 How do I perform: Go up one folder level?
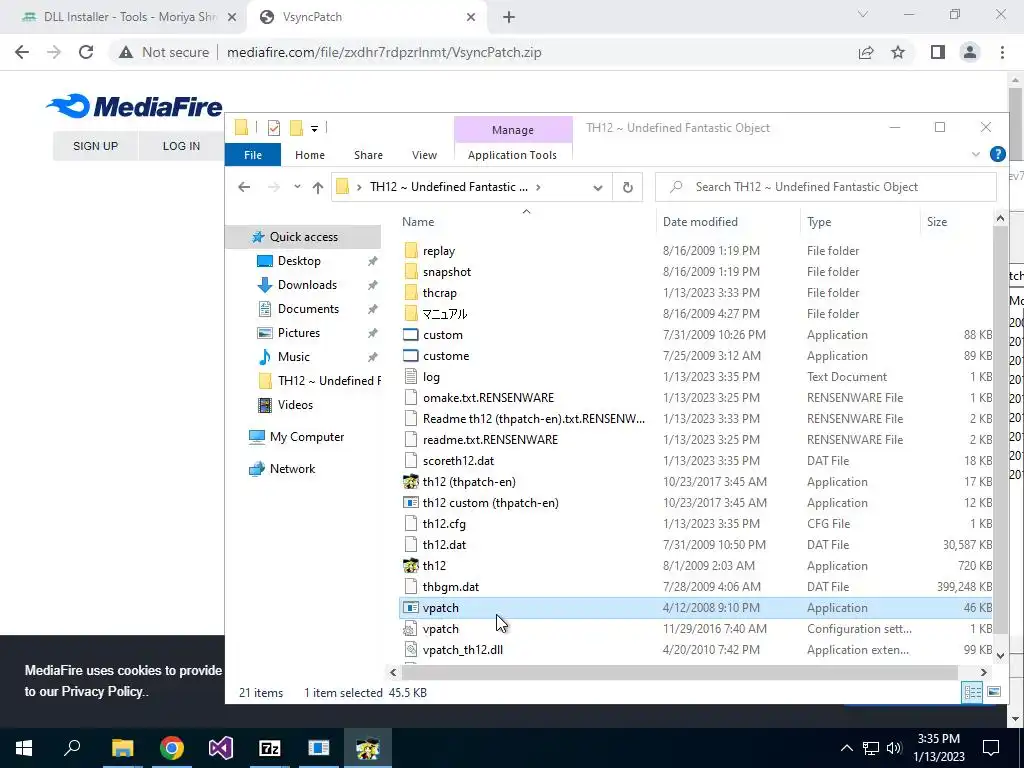[x=318, y=187]
